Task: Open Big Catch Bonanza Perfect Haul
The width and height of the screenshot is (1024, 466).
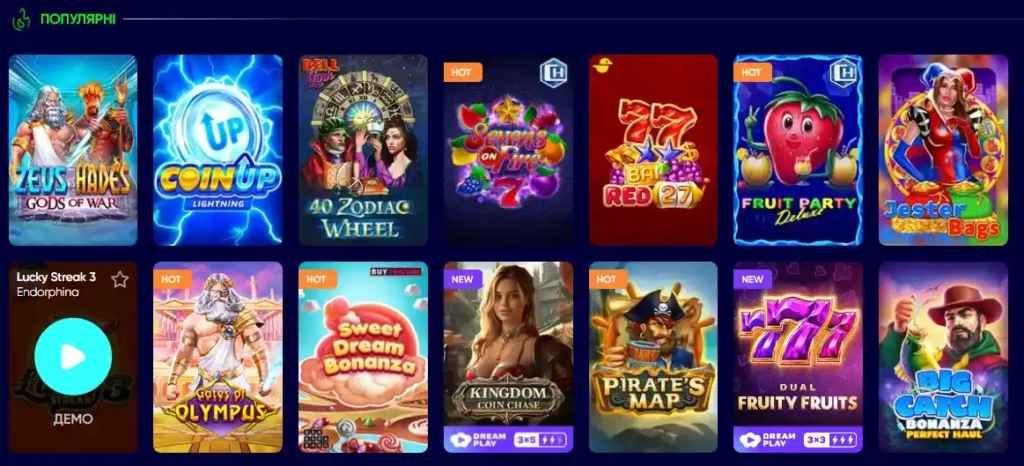Action: pos(943,357)
